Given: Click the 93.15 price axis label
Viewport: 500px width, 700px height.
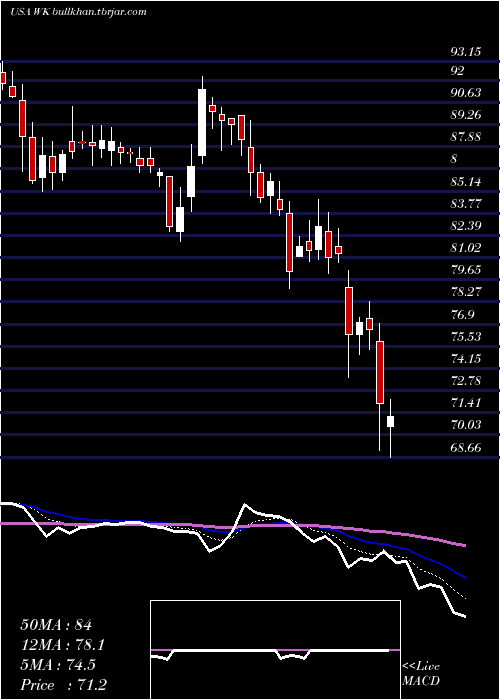Looking at the screenshot, I should 466,52.
